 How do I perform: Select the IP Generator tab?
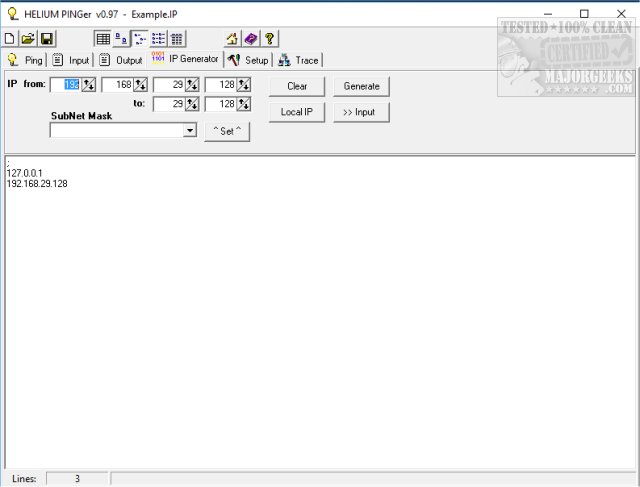pyautogui.click(x=185, y=59)
